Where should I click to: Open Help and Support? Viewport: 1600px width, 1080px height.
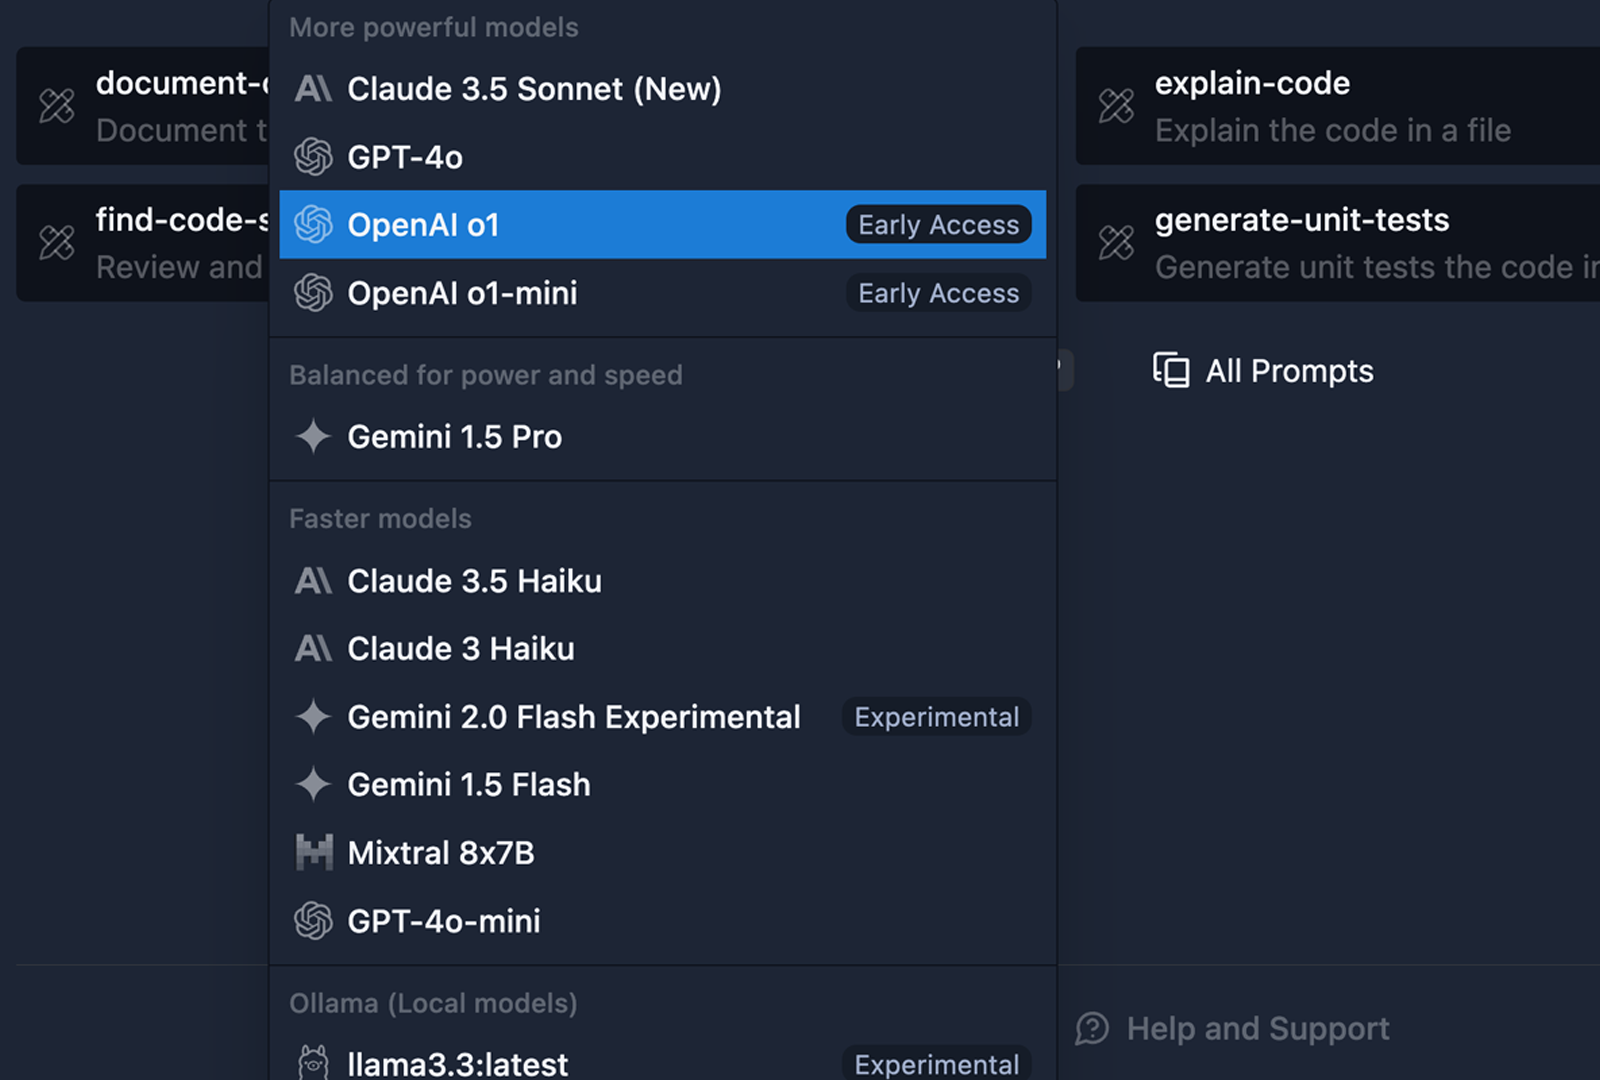click(x=1257, y=1028)
